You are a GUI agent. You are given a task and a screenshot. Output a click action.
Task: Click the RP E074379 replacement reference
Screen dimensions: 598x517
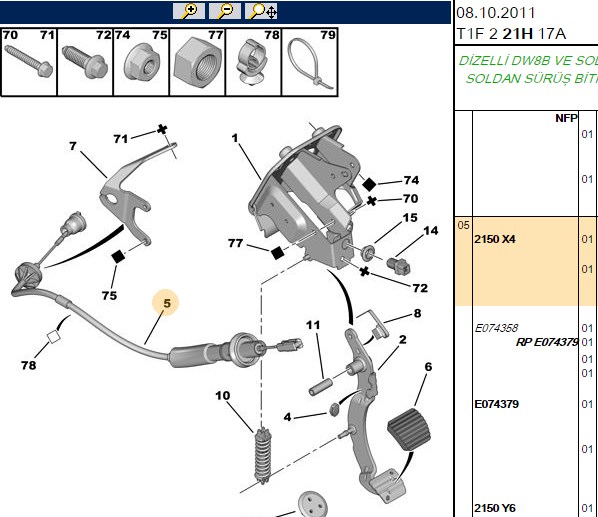547,342
